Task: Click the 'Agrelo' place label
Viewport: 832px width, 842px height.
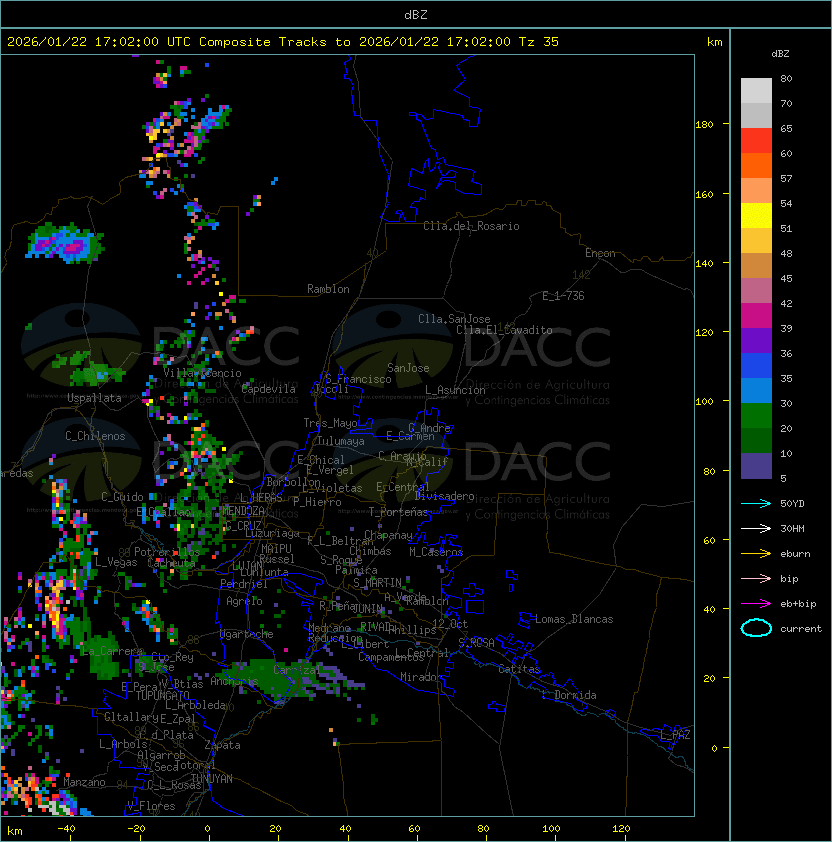Action: point(244,601)
